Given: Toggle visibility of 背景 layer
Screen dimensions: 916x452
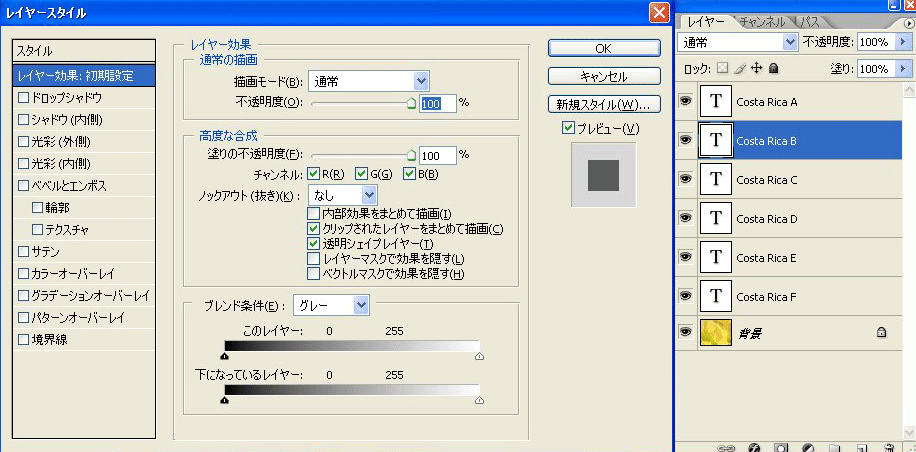Looking at the screenshot, I should point(685,332).
